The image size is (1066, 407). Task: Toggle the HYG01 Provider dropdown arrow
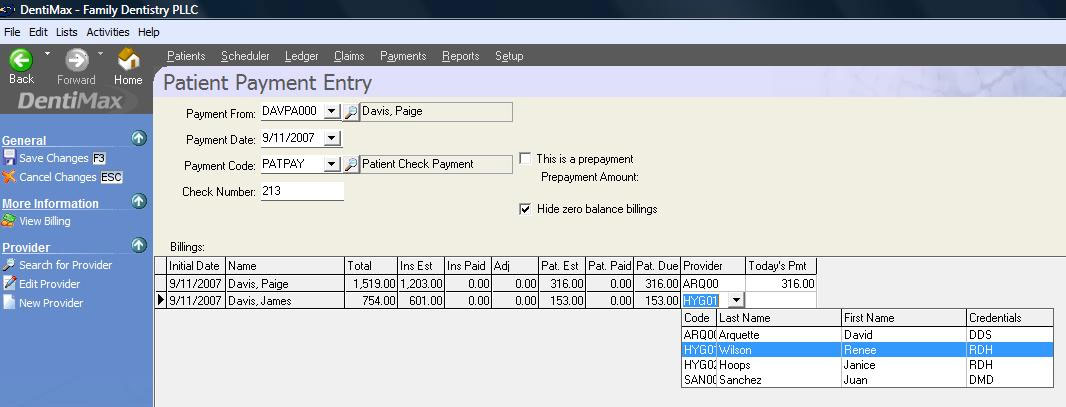pyautogui.click(x=736, y=300)
